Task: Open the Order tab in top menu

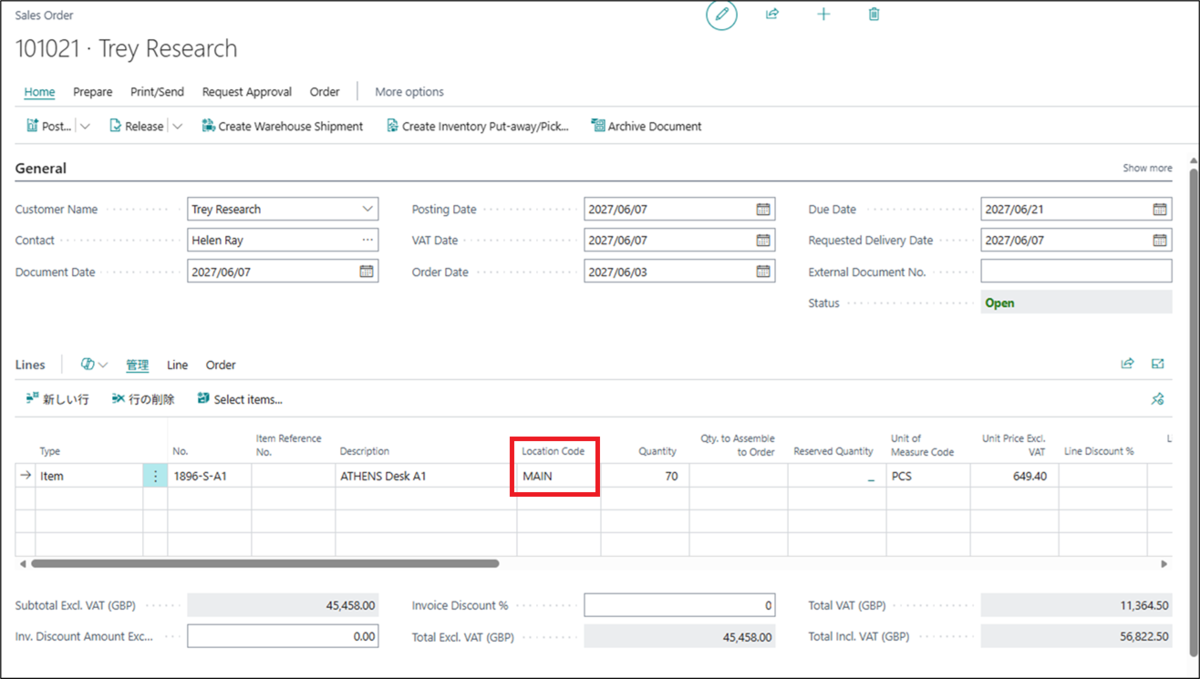Action: point(325,92)
